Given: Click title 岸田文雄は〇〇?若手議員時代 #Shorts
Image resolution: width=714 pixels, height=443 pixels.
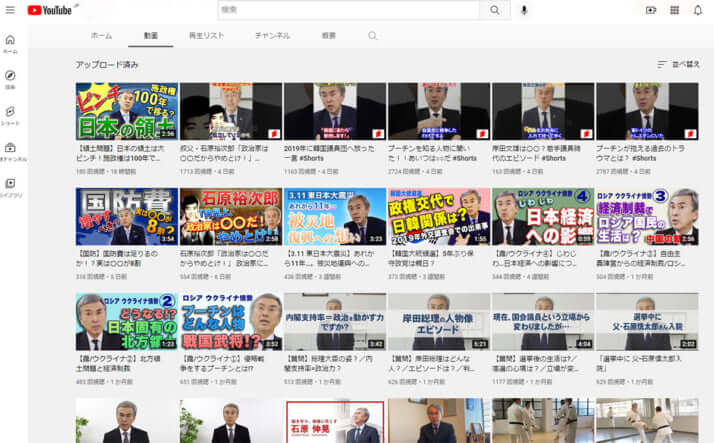Looking at the screenshot, I should coord(536,153).
